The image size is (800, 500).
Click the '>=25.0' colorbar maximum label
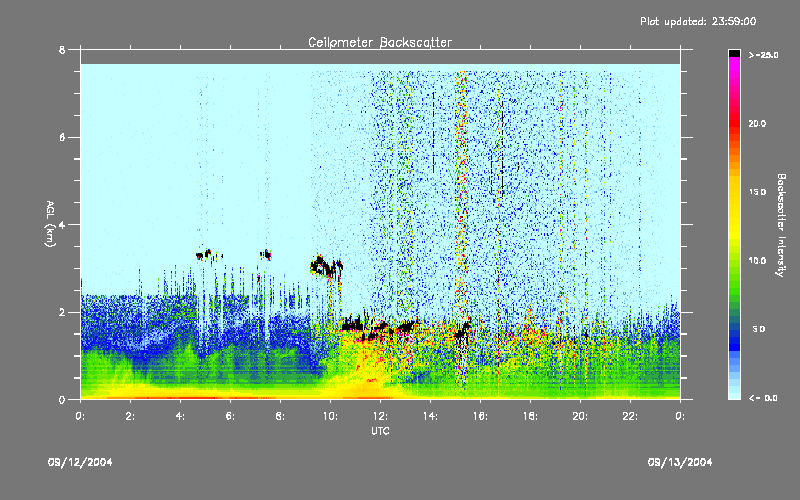(764, 55)
